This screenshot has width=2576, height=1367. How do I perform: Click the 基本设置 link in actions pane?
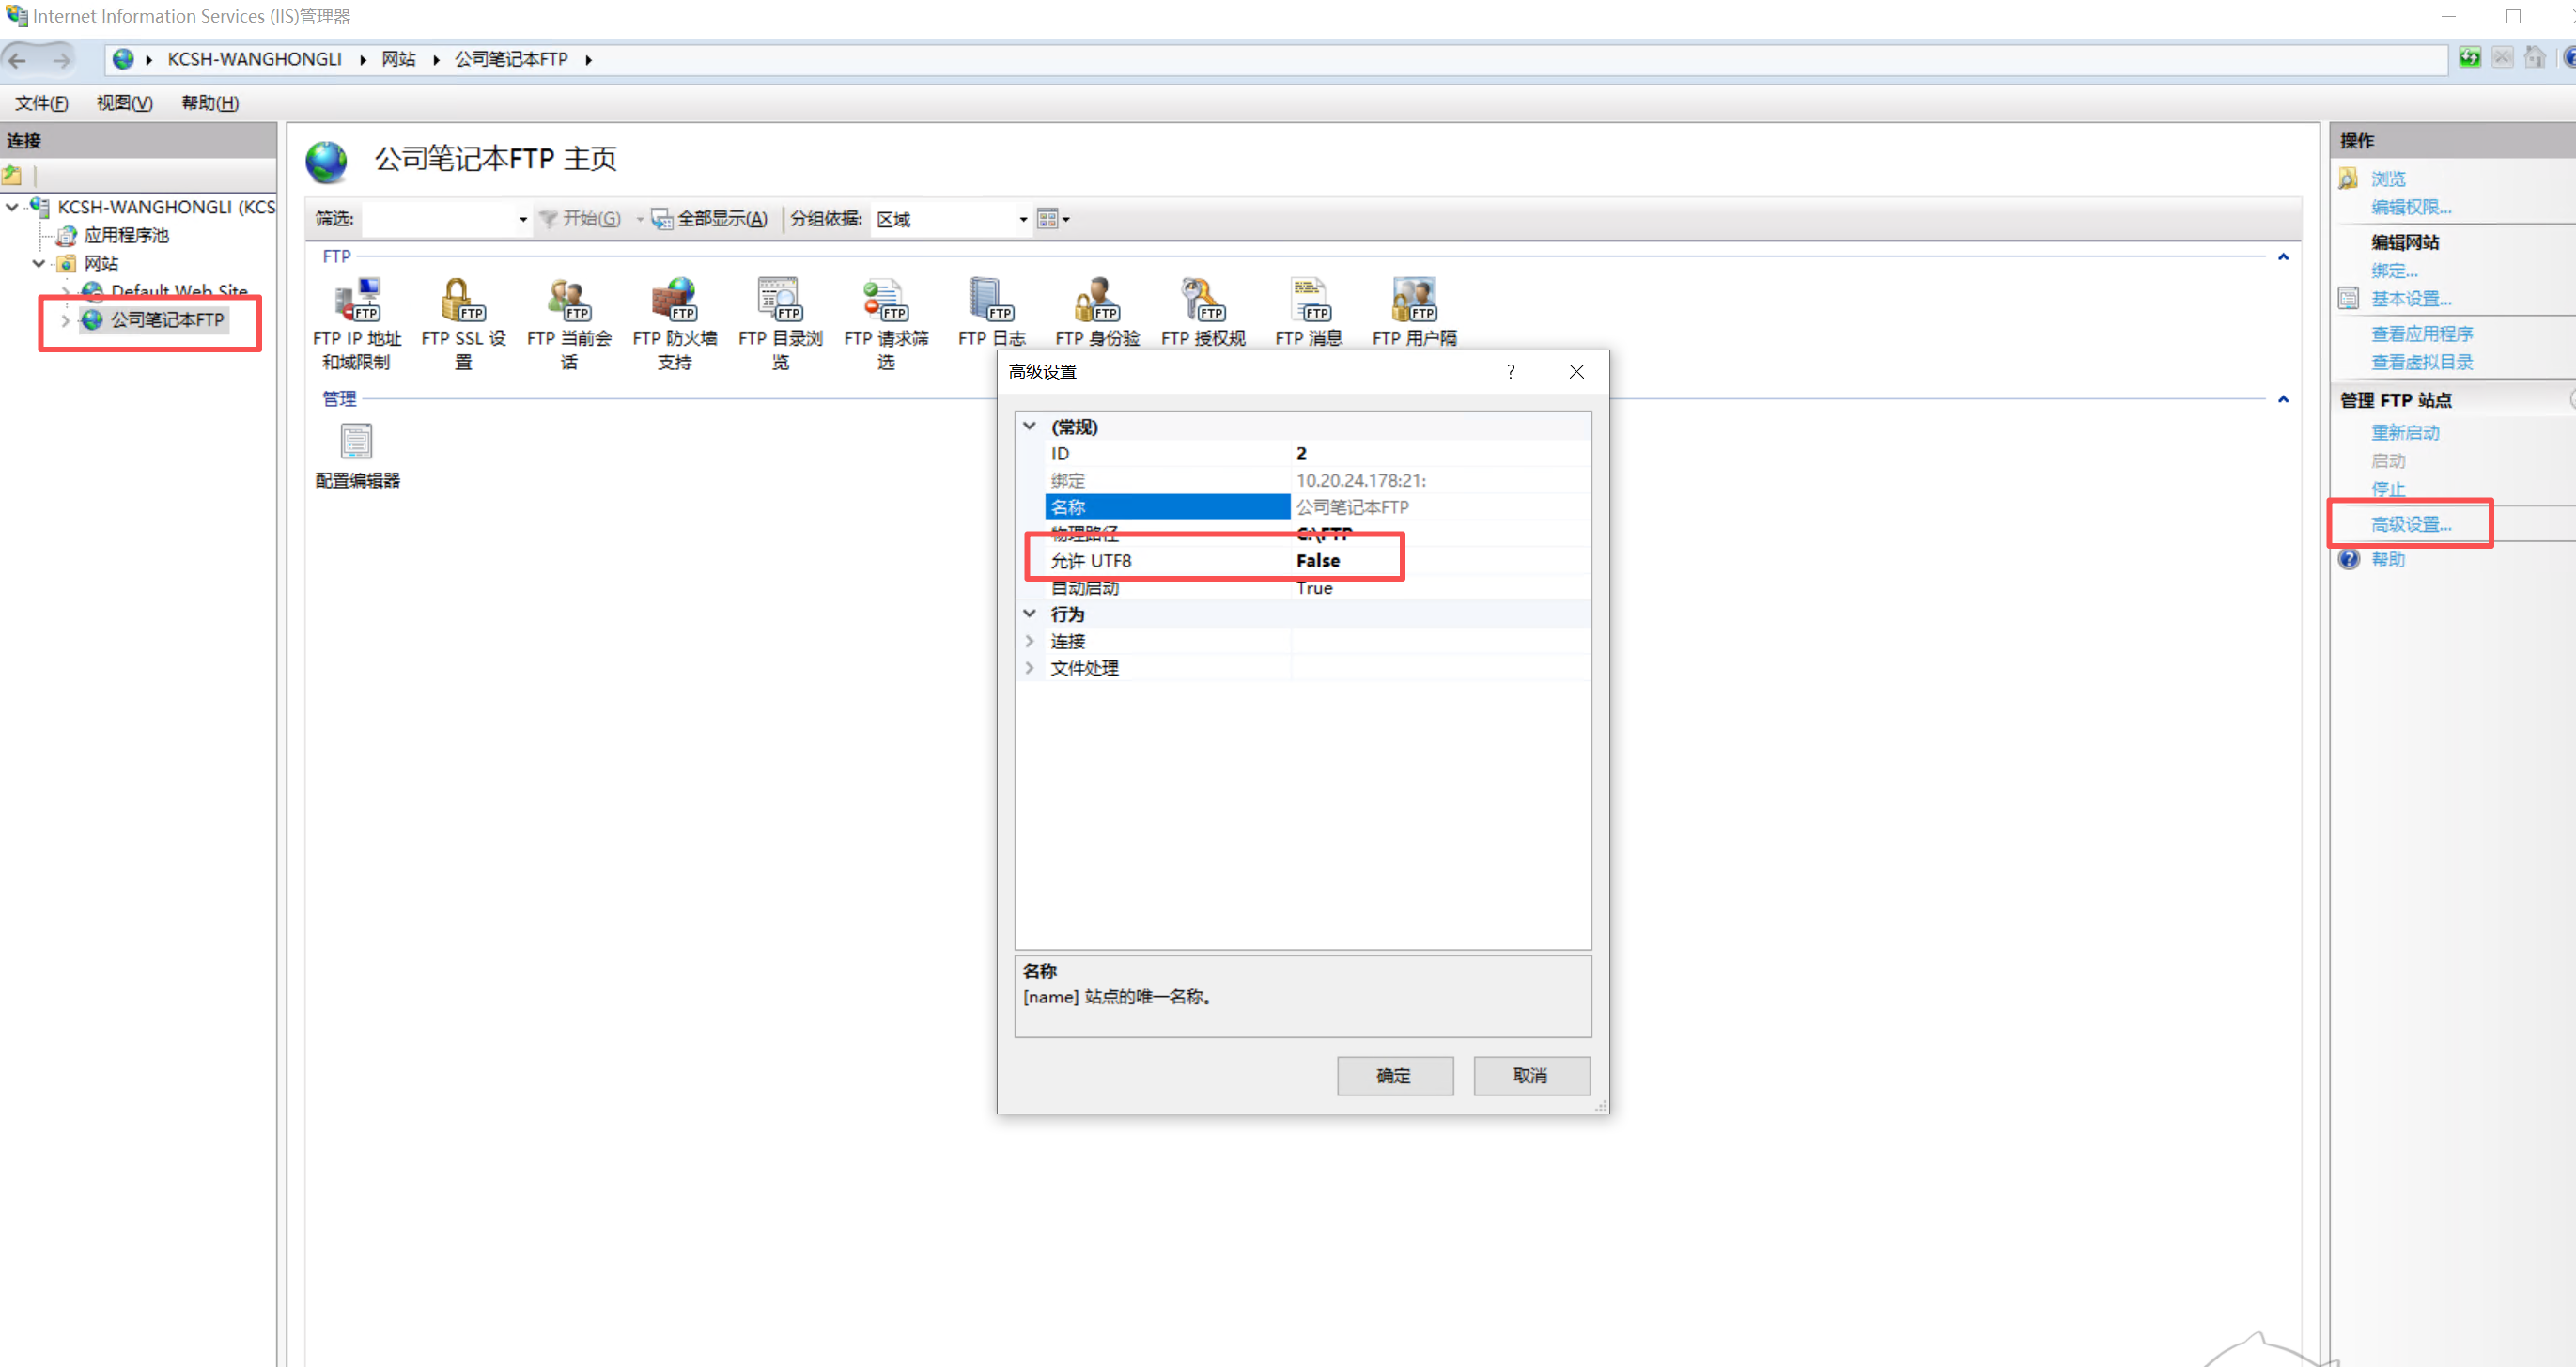(x=2410, y=298)
